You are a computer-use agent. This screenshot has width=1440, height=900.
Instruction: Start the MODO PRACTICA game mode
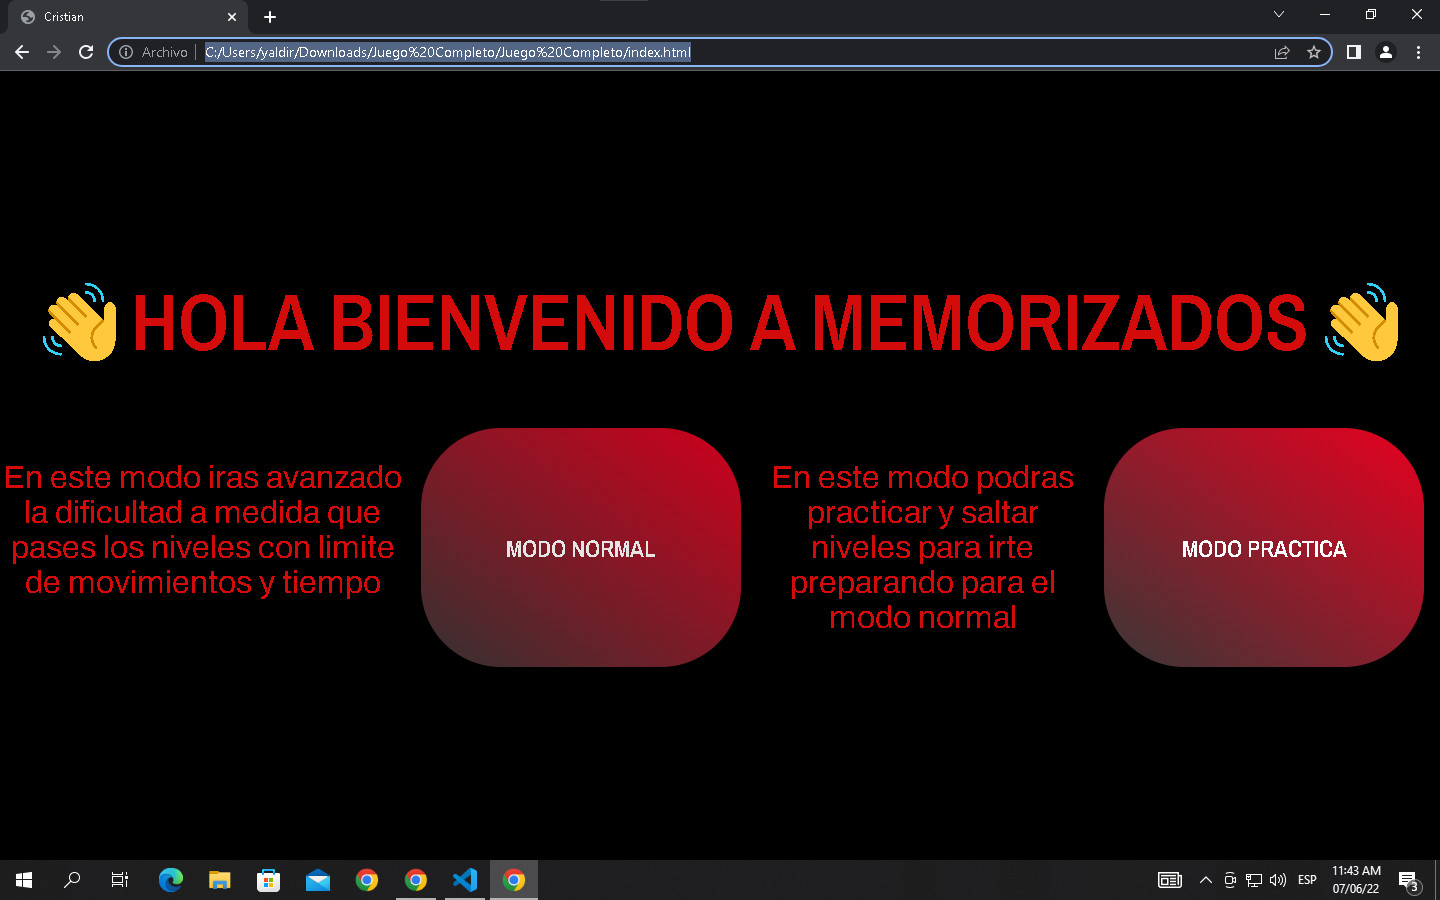1264,547
